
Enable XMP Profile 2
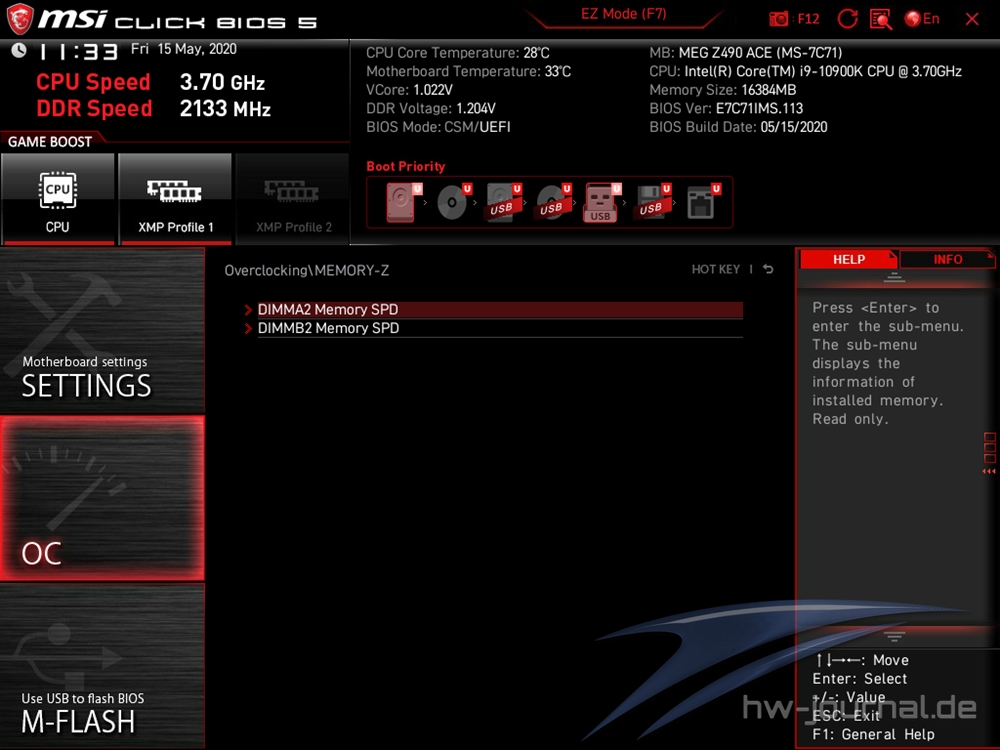click(x=293, y=199)
